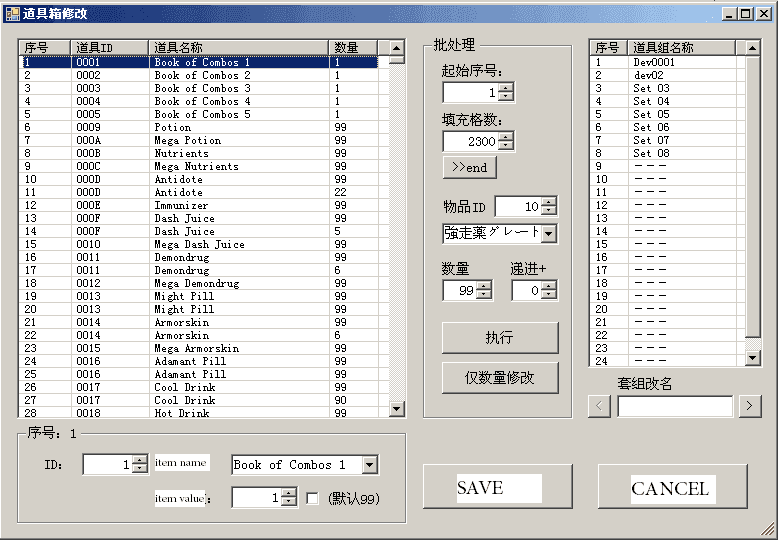Decrease the 递进+ increment value
Screen dimensions: 778x540
click(549, 295)
